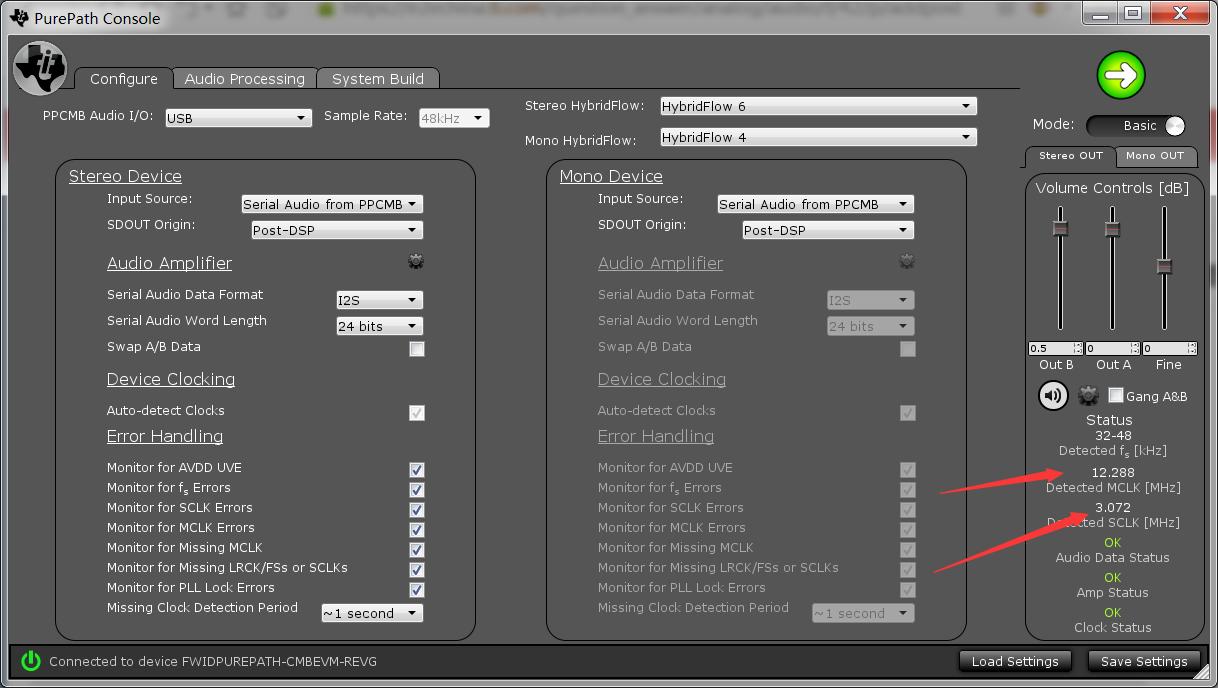Switch to the Audio Processing tab
Viewport: 1218px width, 688px height.
point(245,79)
